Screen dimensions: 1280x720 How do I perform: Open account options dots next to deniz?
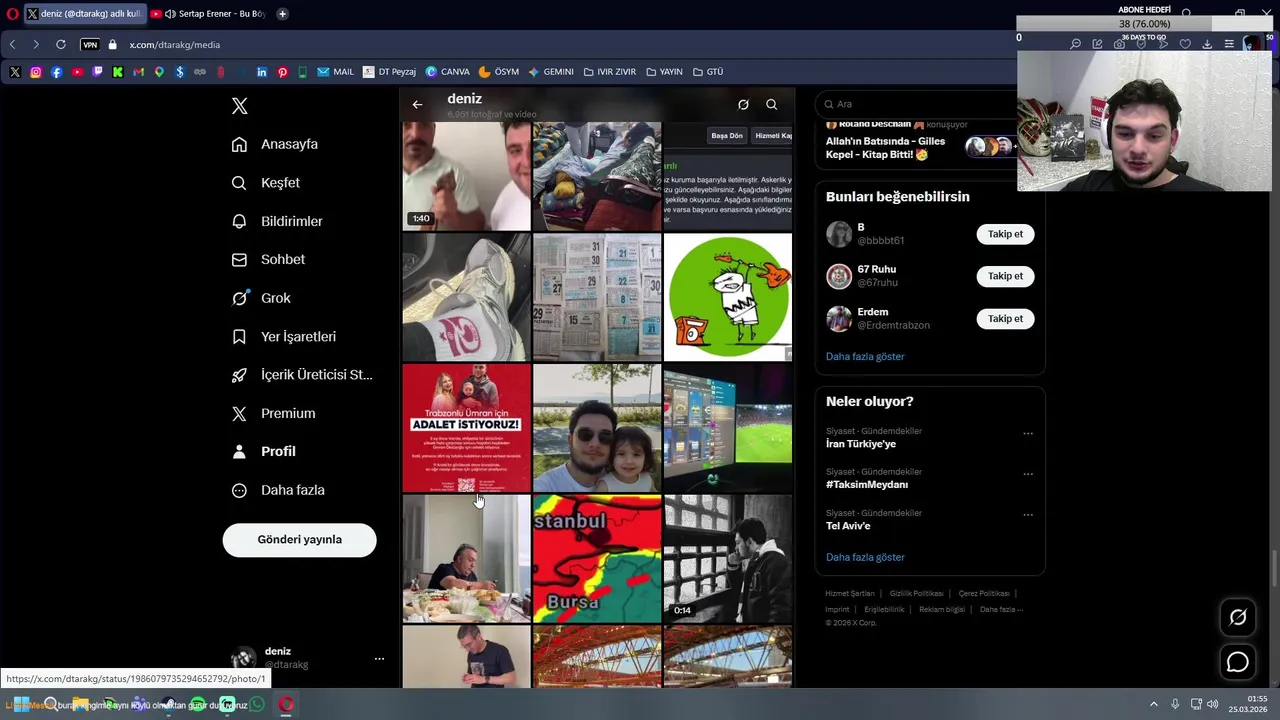click(x=379, y=659)
